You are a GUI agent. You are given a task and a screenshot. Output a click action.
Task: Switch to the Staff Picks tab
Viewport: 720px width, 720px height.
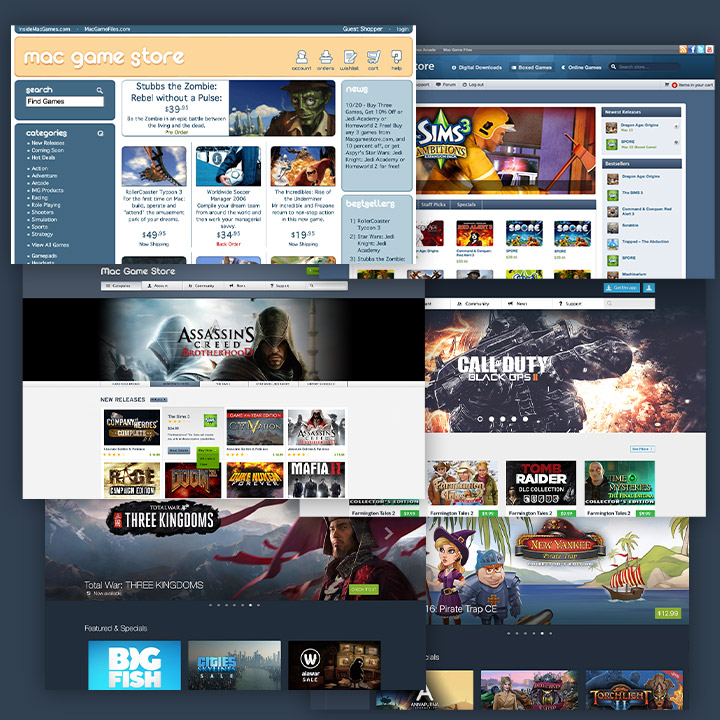433,203
